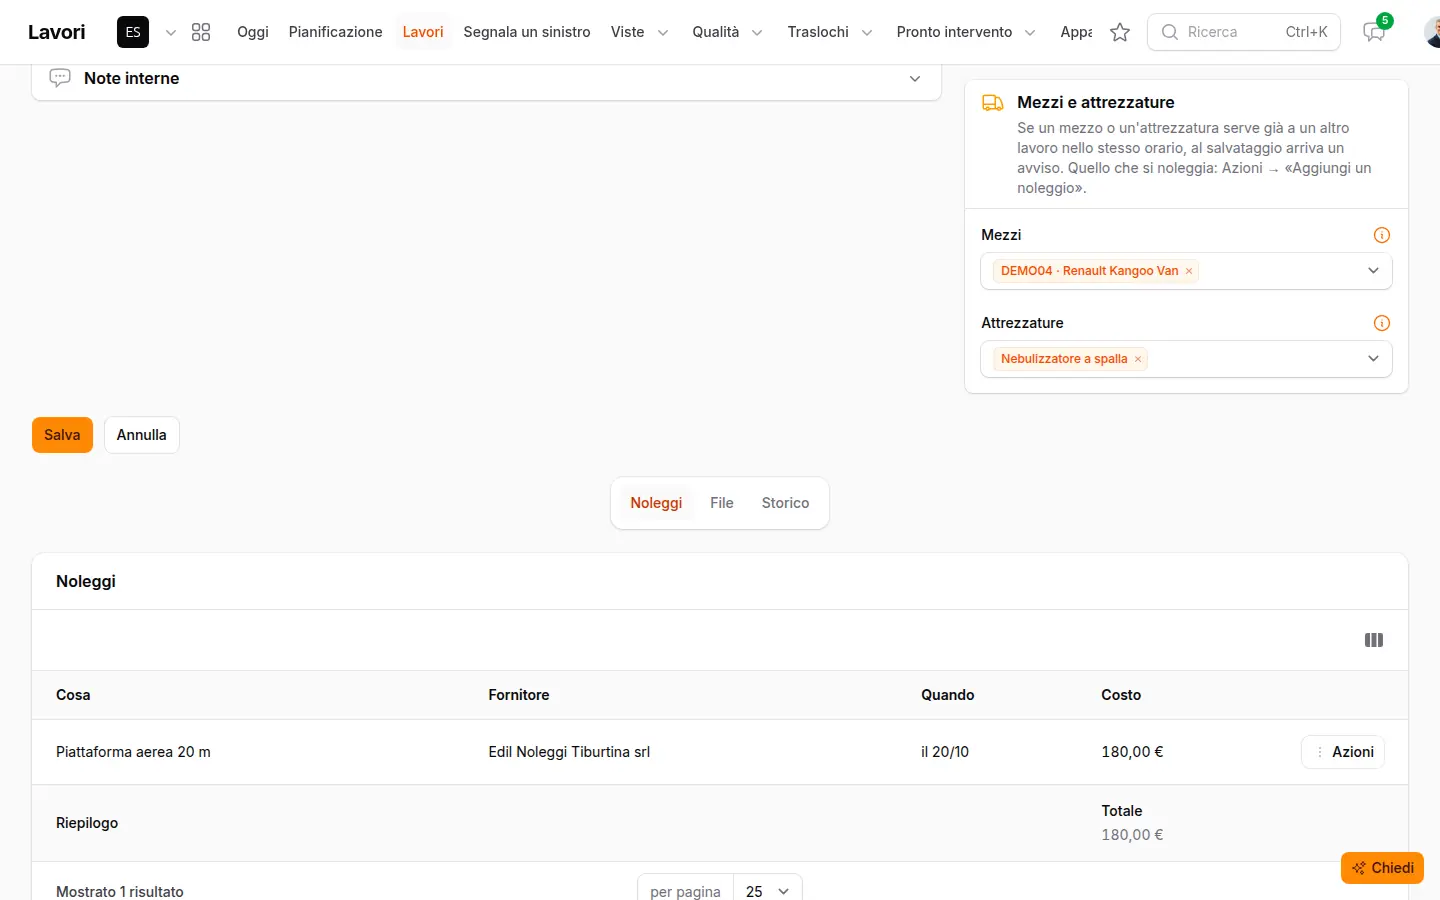Switch to the Noleggi tab
The image size is (1440, 900).
pyautogui.click(x=656, y=503)
